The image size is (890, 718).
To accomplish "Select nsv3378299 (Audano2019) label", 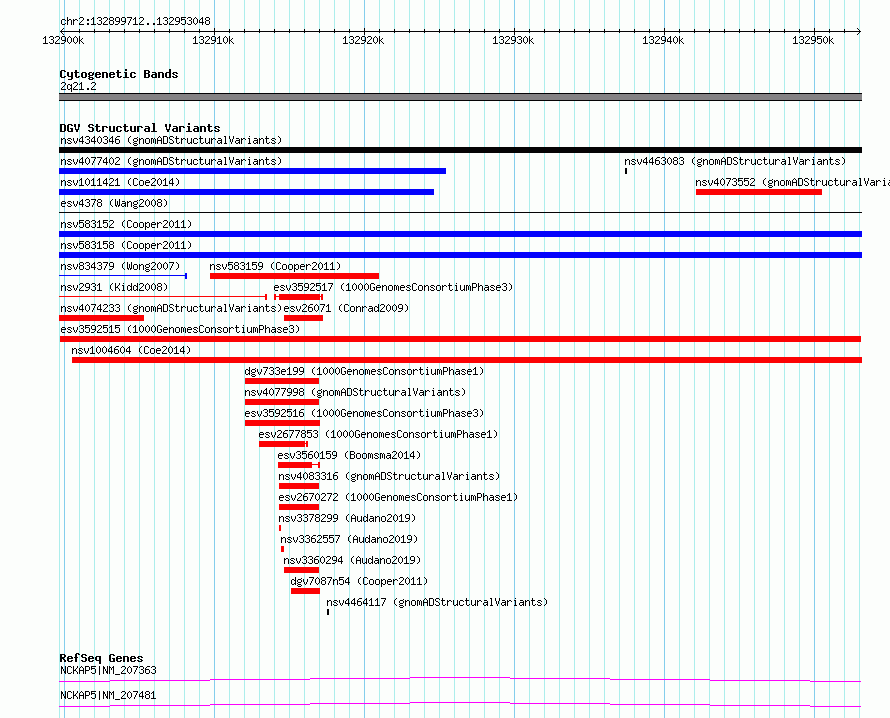I will (x=347, y=518).
